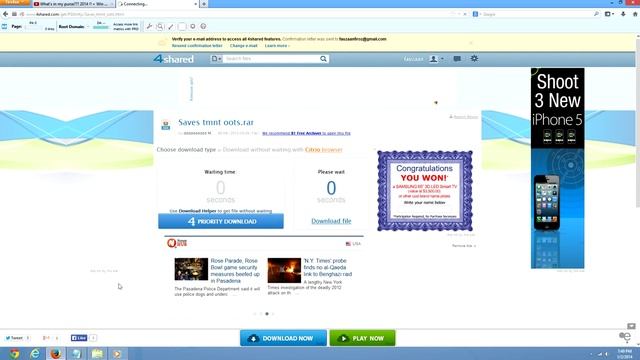This screenshot has height=360, width=640.
Task: Click the green Play Now button
Action: coord(362,338)
